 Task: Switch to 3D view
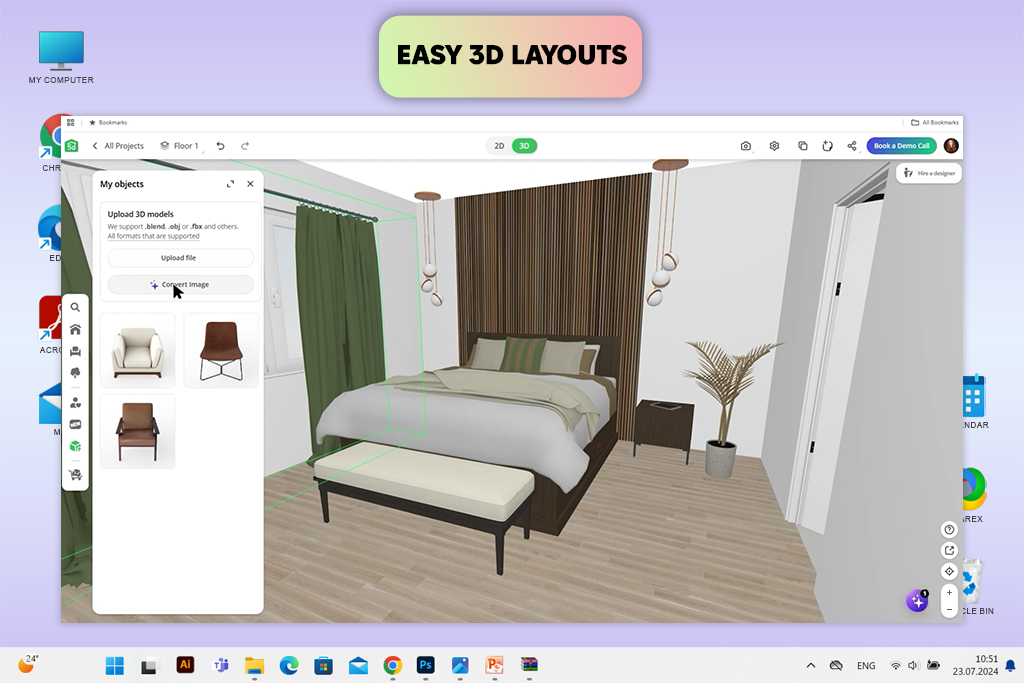click(524, 146)
